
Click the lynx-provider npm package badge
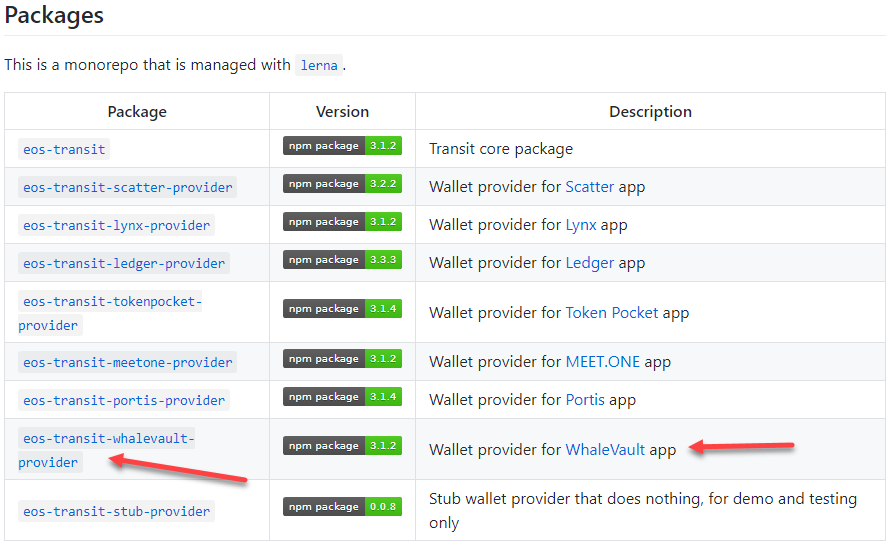[x=342, y=222]
